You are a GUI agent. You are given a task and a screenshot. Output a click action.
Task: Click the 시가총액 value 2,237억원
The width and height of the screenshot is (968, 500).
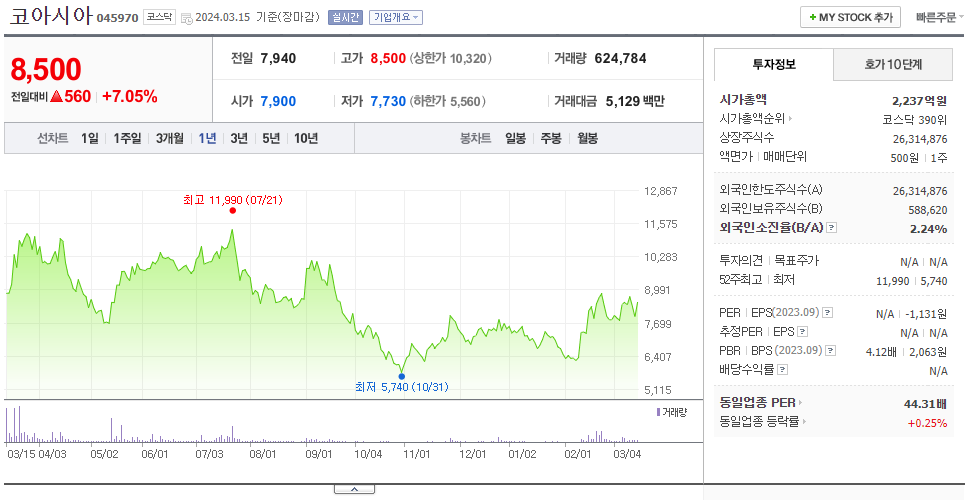coord(919,101)
